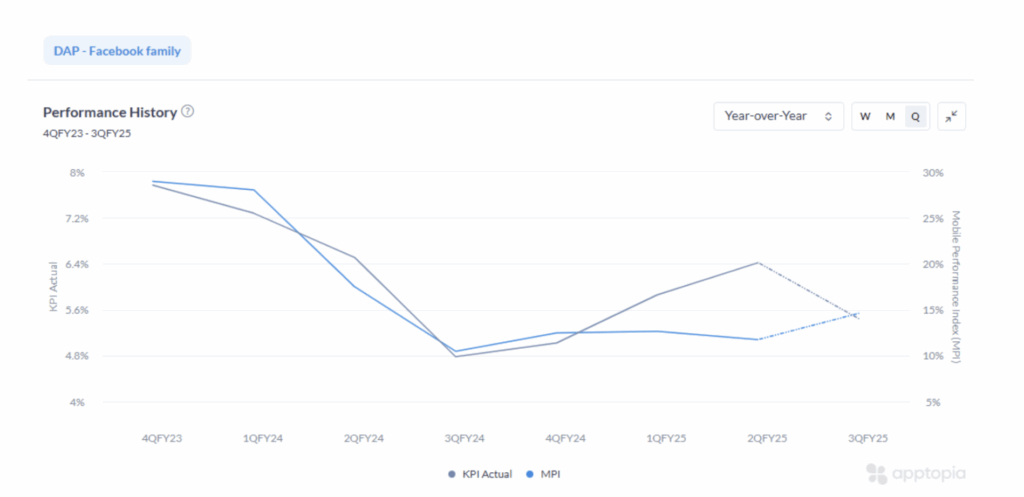
Task: Click the 4QFY23 x-axis label
Action: [162, 438]
